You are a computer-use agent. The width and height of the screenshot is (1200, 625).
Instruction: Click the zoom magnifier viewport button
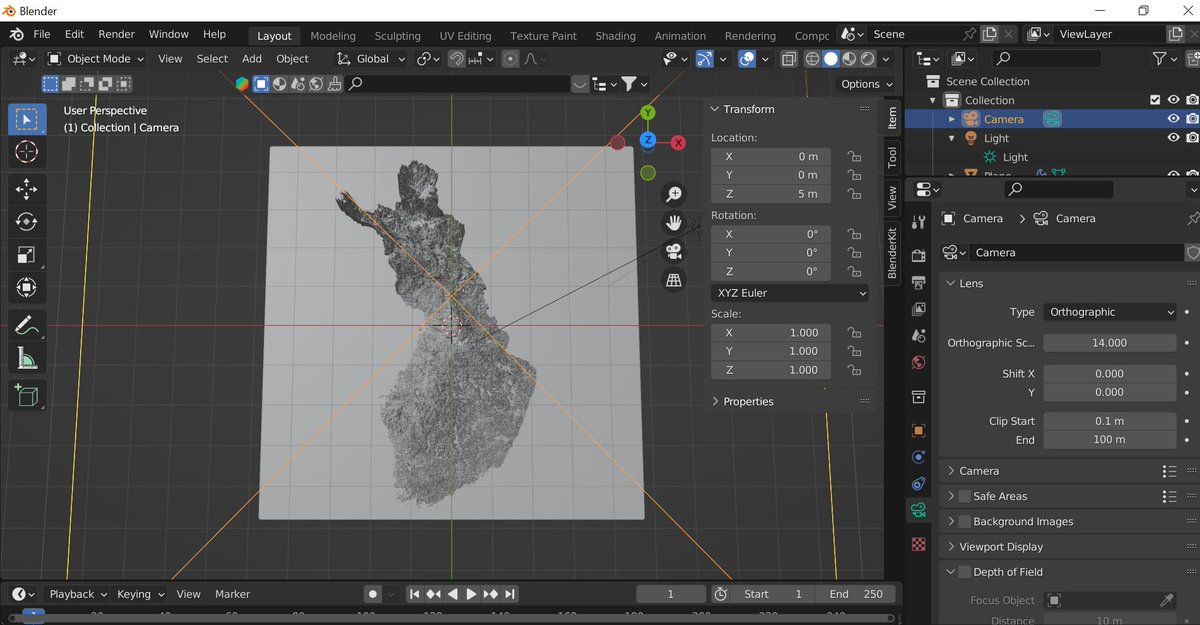click(674, 194)
